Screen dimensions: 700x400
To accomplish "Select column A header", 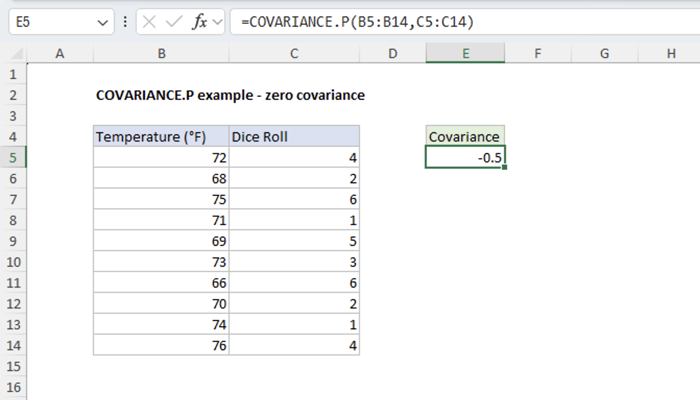I will pos(60,54).
